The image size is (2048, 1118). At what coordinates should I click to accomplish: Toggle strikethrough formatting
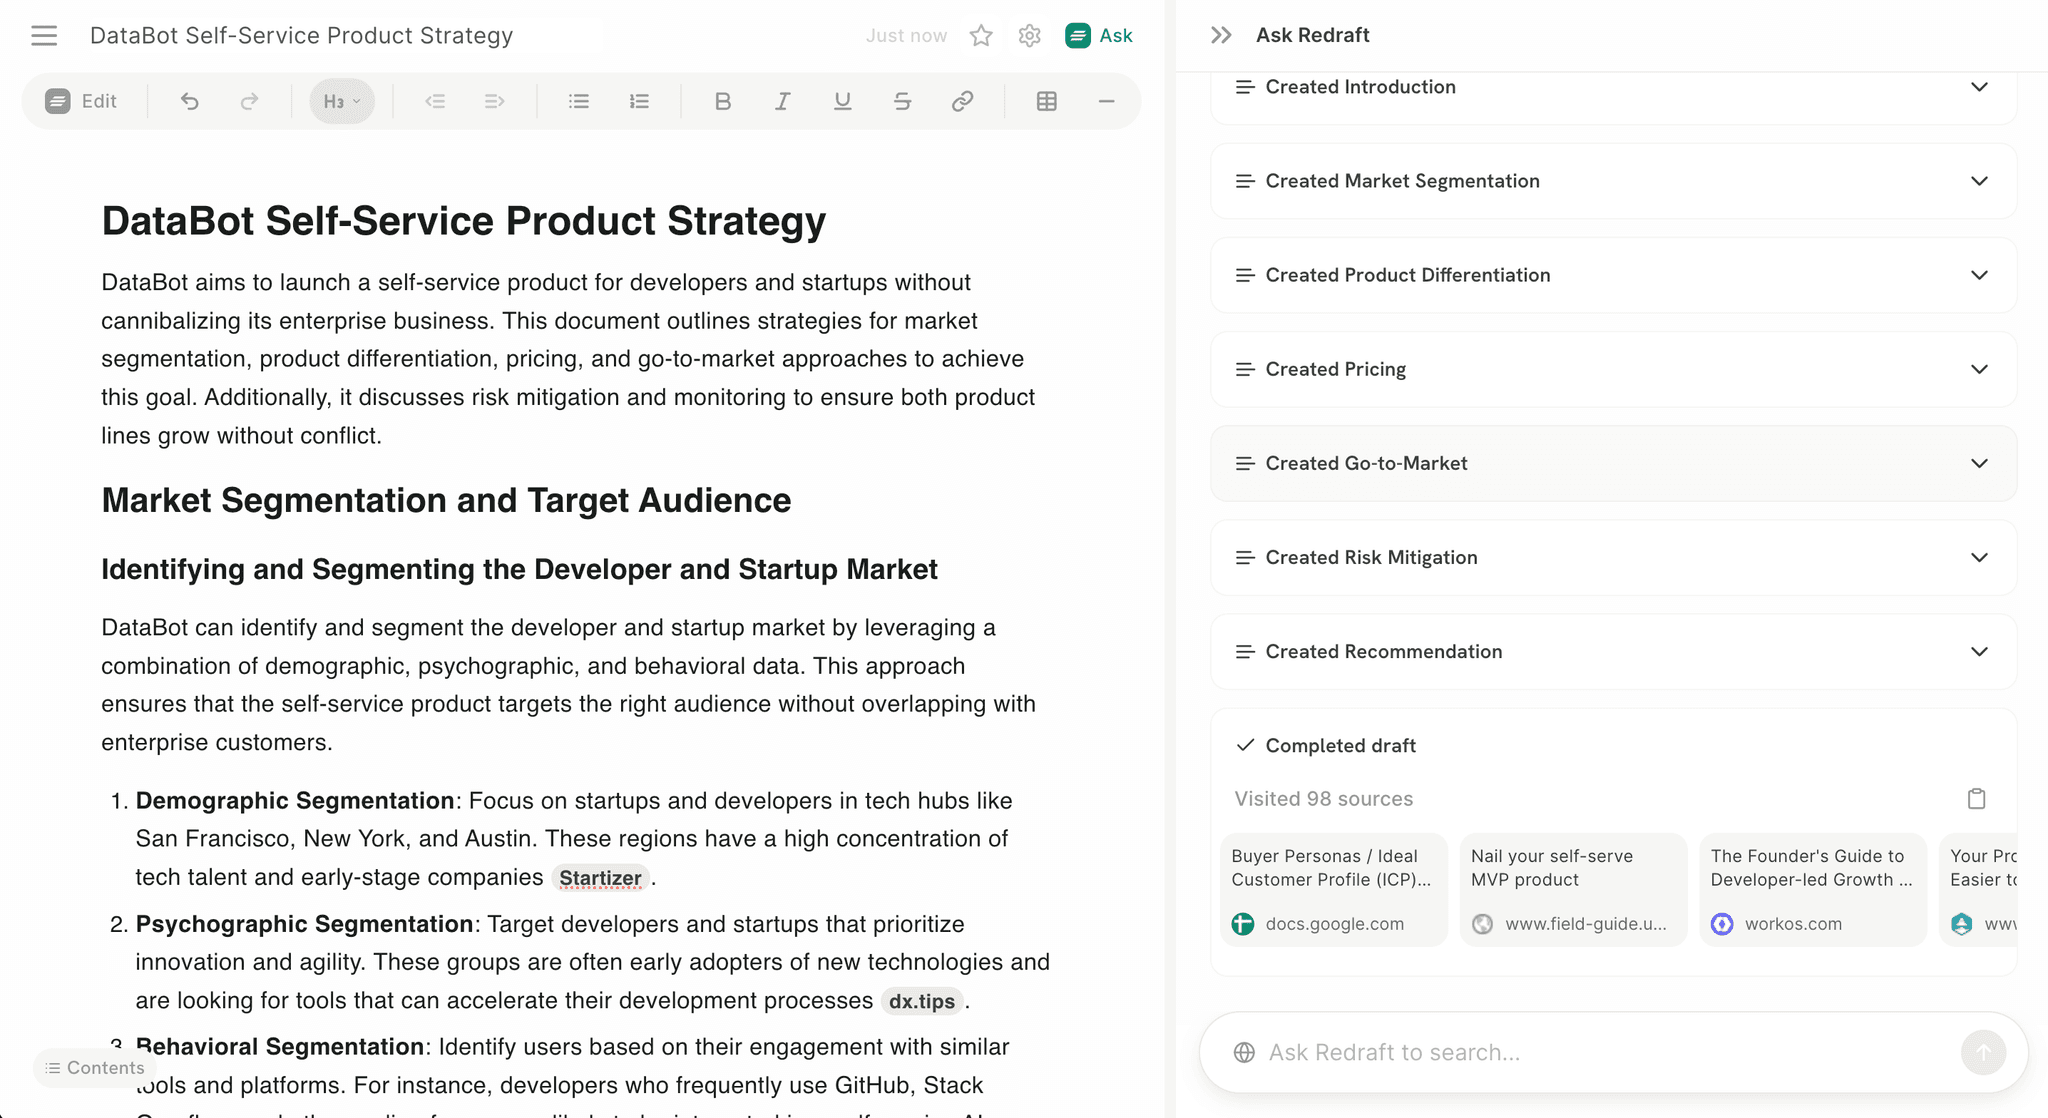pos(902,101)
